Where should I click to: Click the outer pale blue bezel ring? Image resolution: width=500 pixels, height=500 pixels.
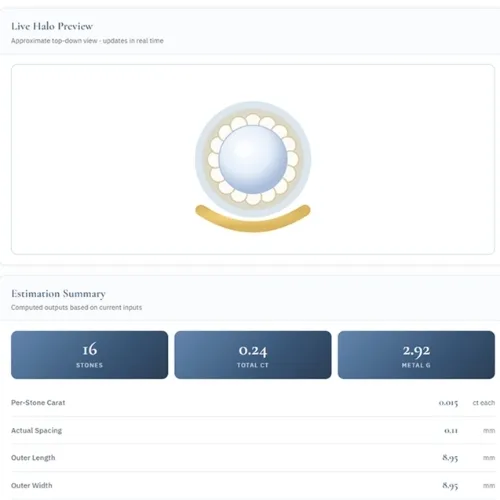pyautogui.click(x=199, y=159)
